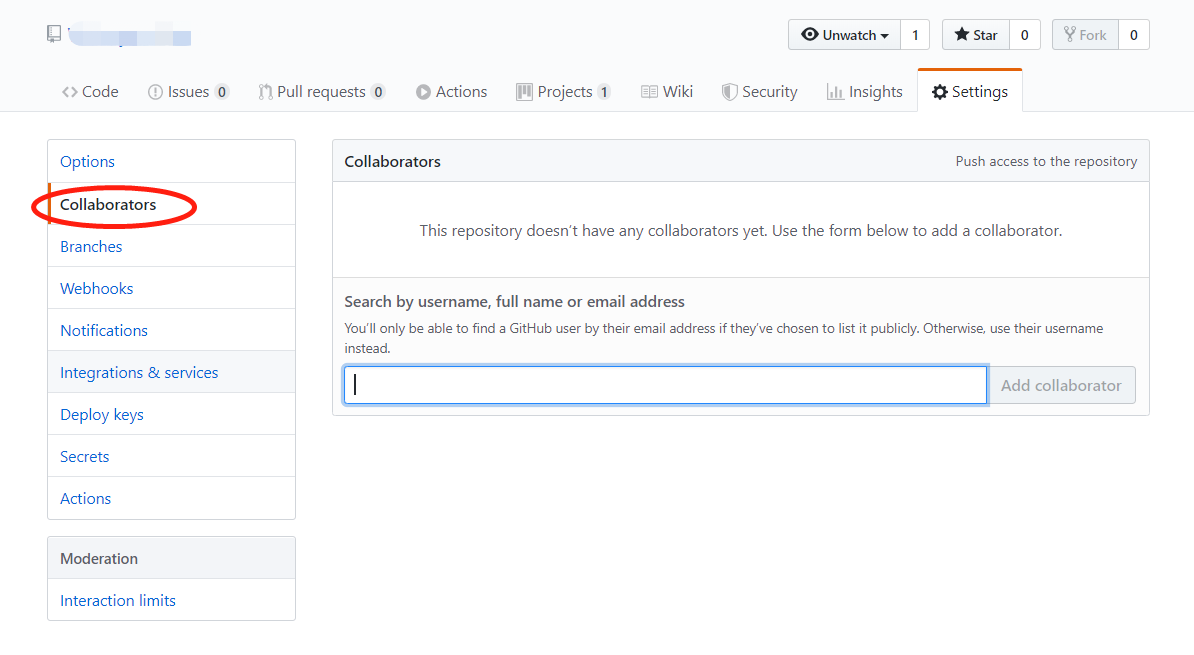Click the Issues exclamation icon
Image resolution: width=1194 pixels, height=655 pixels.
[x=155, y=92]
